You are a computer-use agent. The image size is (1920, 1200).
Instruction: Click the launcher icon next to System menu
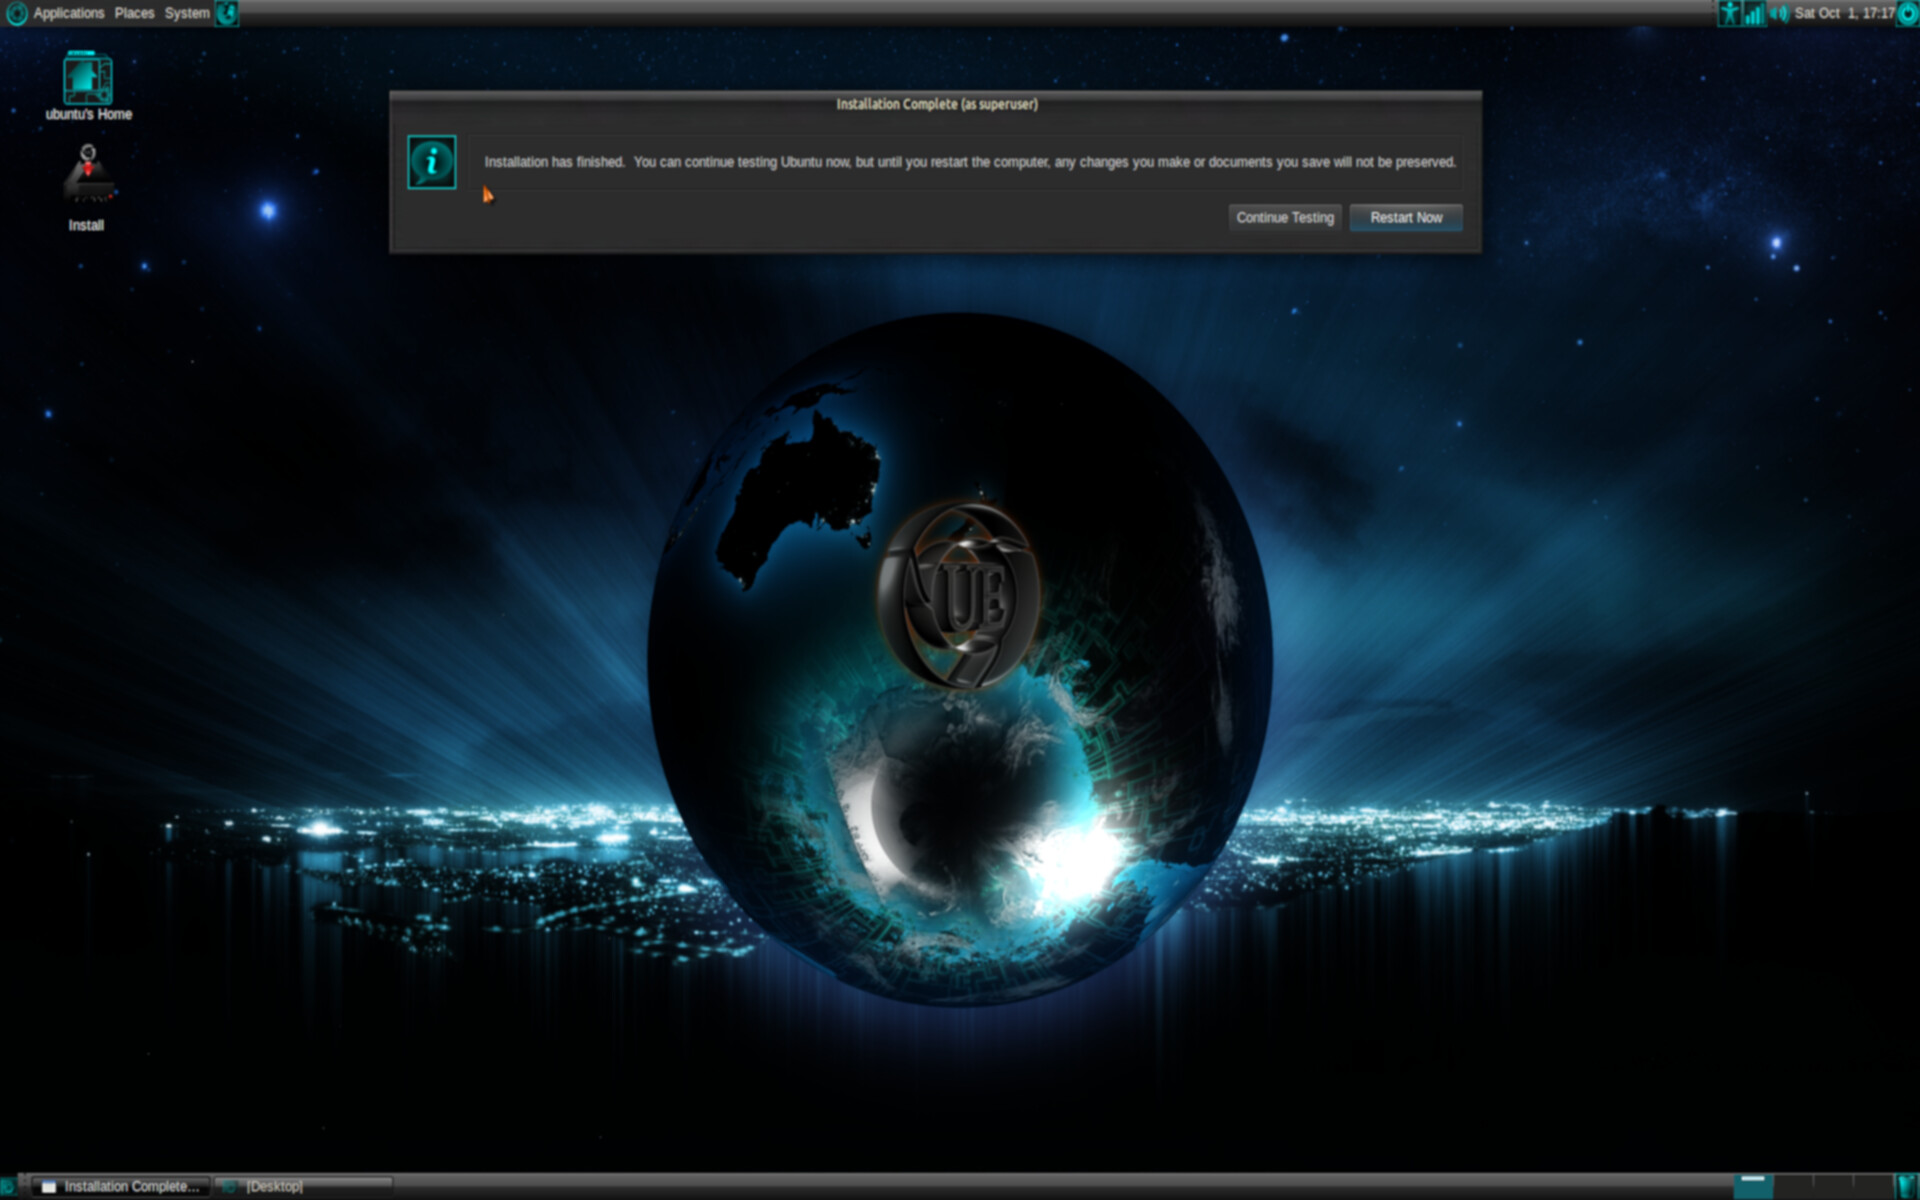coord(228,13)
